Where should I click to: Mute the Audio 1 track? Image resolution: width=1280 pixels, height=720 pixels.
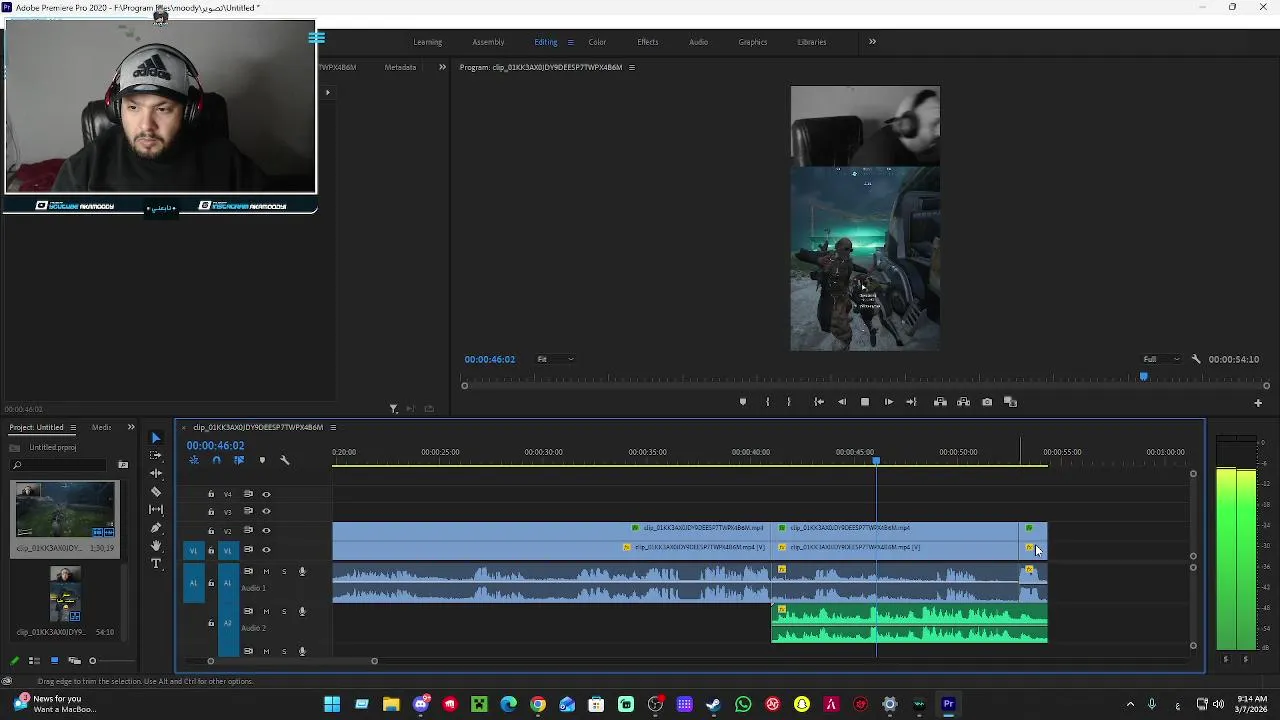coord(266,572)
